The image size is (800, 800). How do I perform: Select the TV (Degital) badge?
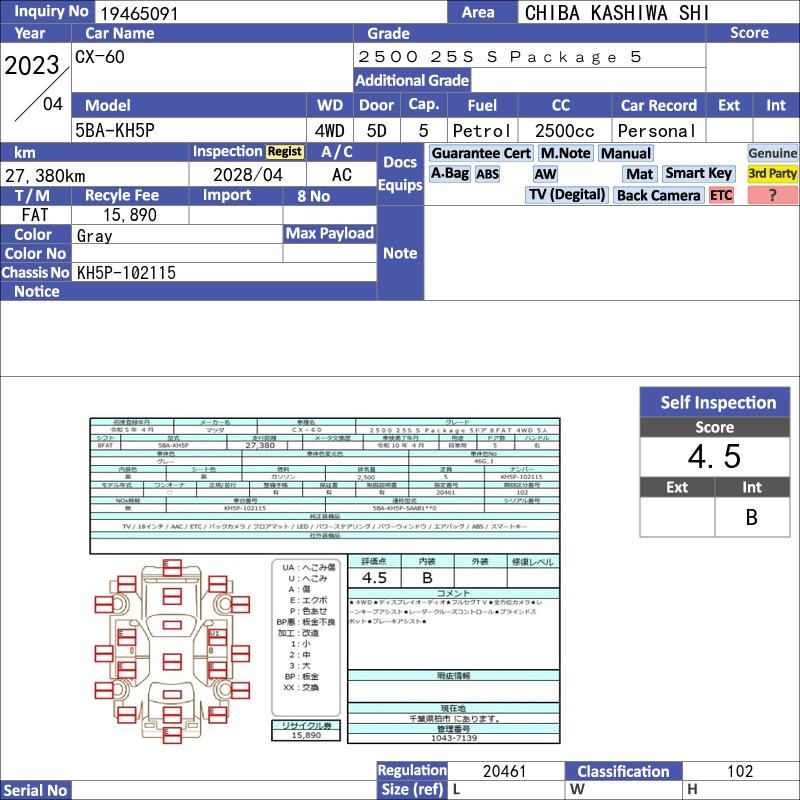(566, 195)
